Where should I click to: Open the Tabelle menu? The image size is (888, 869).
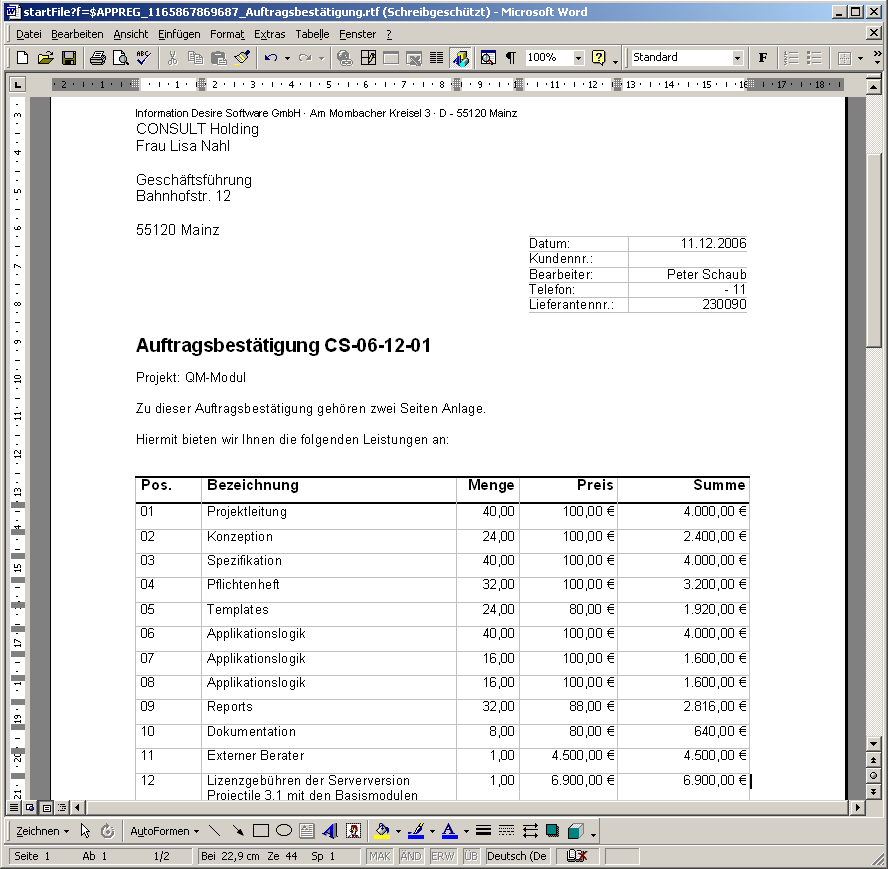point(312,34)
